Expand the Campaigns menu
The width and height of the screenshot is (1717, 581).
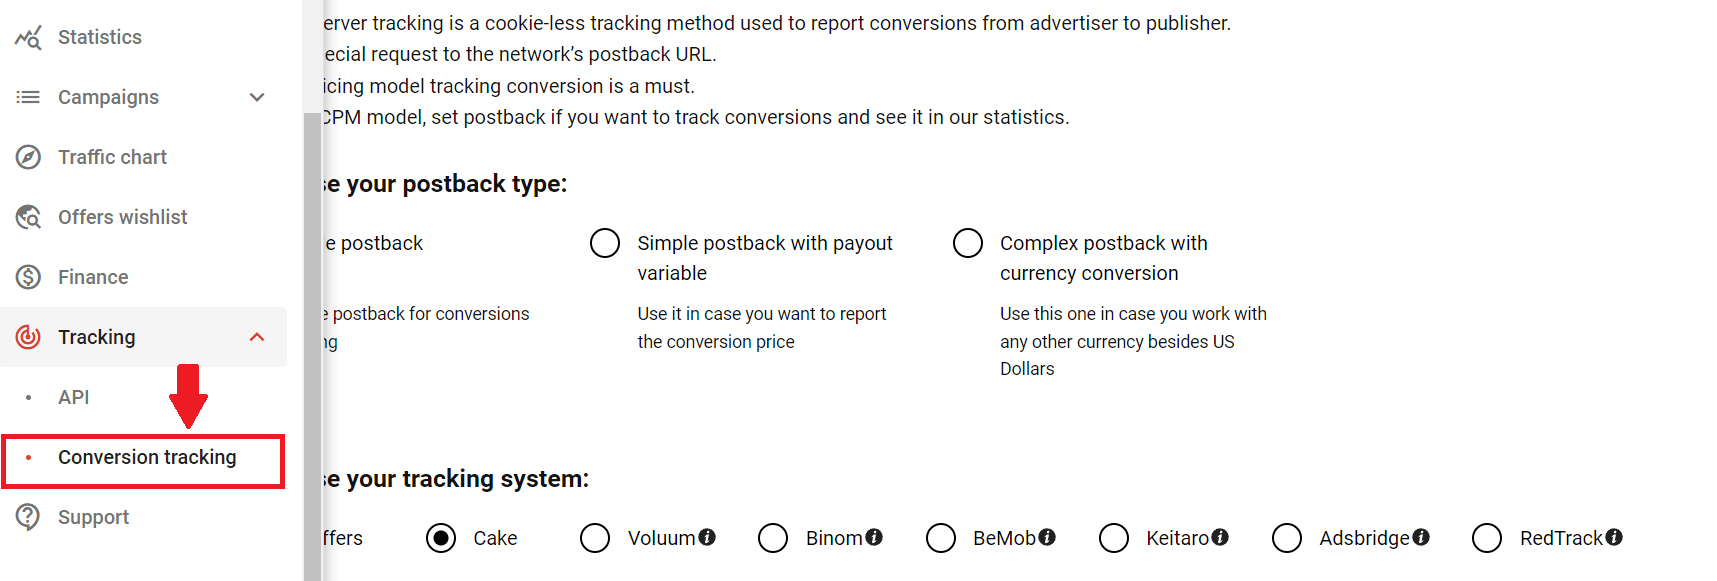257,97
